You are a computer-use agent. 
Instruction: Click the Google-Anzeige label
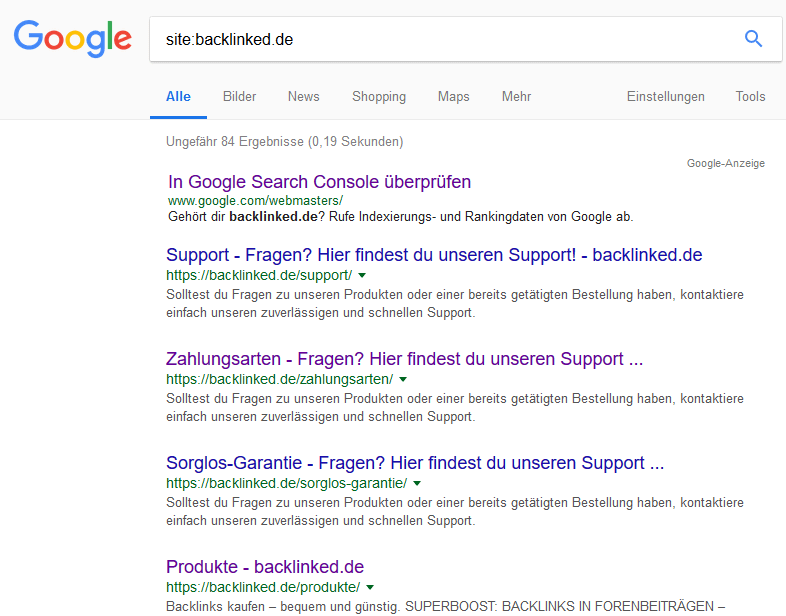tap(725, 163)
